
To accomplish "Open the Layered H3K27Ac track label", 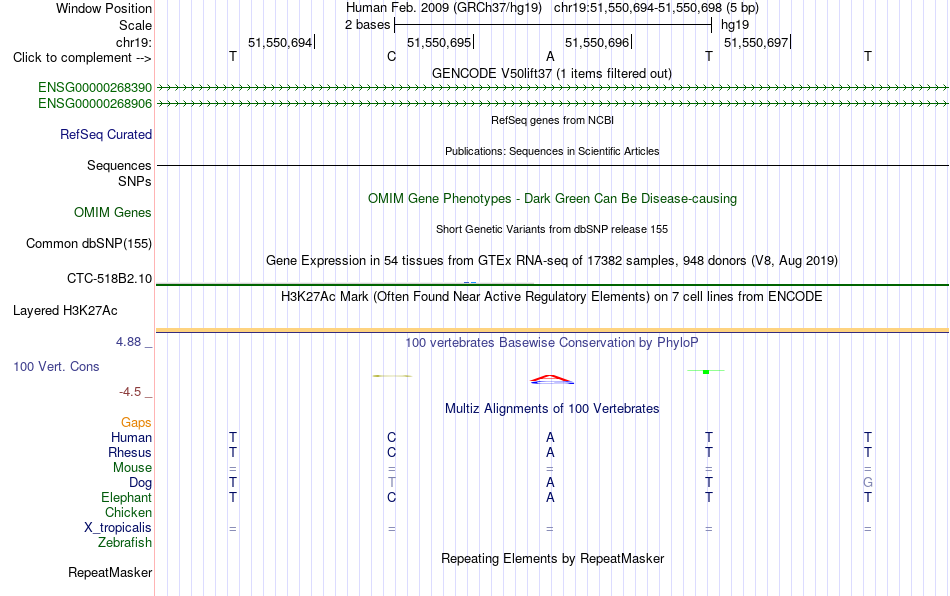I will [65, 311].
